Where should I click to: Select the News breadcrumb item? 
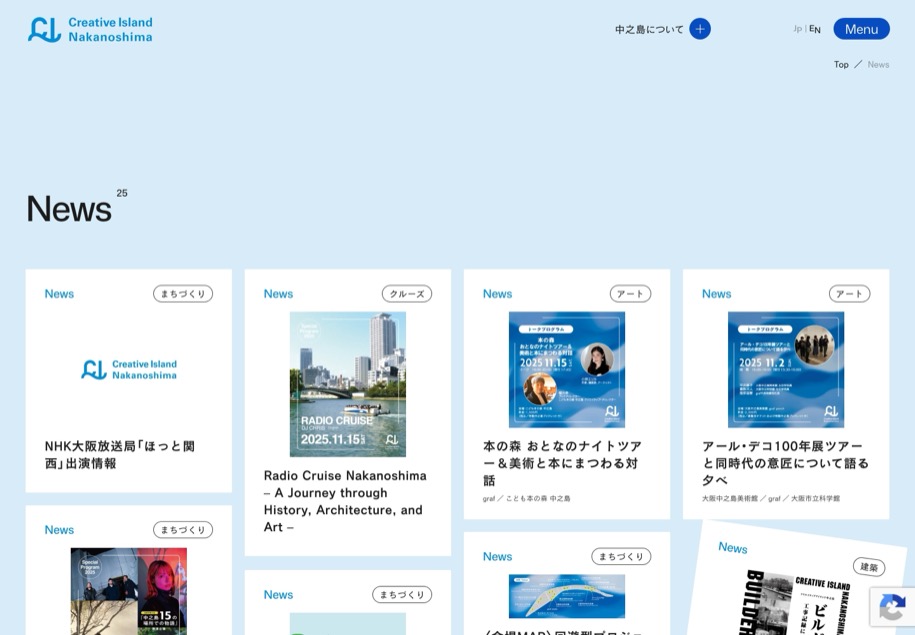[878, 65]
